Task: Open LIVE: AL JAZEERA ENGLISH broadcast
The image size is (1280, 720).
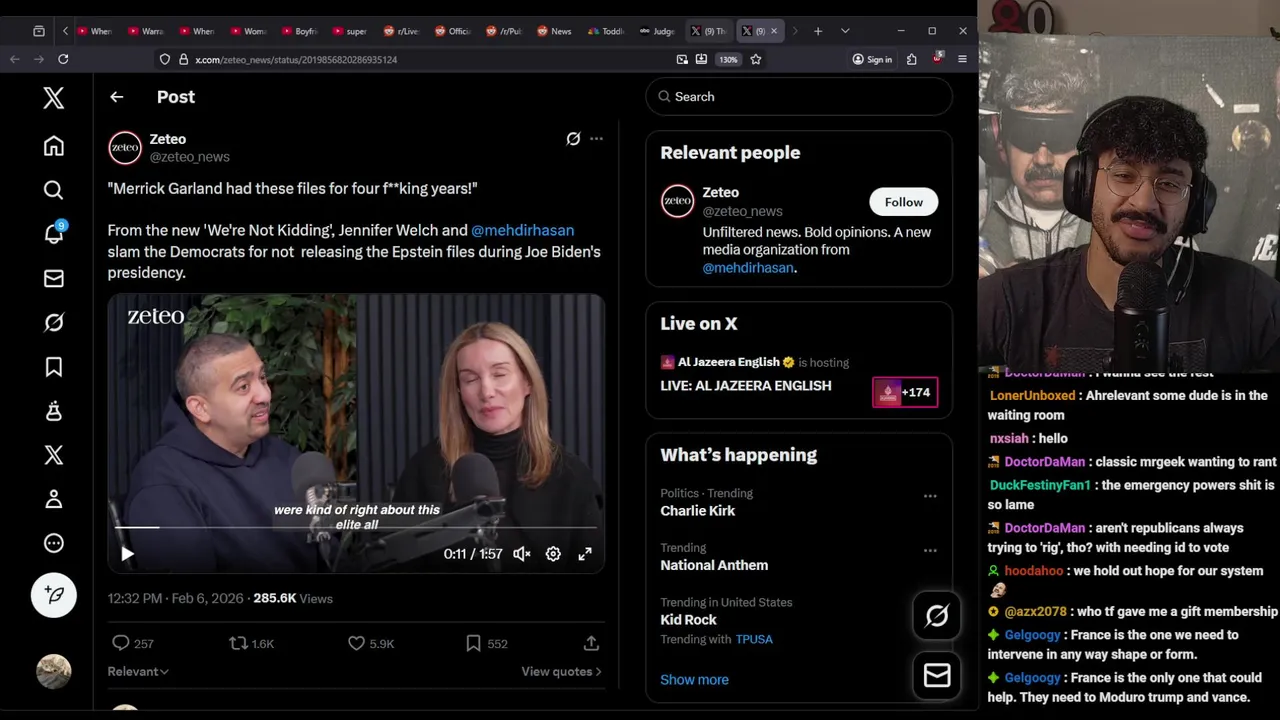Action: (x=745, y=386)
